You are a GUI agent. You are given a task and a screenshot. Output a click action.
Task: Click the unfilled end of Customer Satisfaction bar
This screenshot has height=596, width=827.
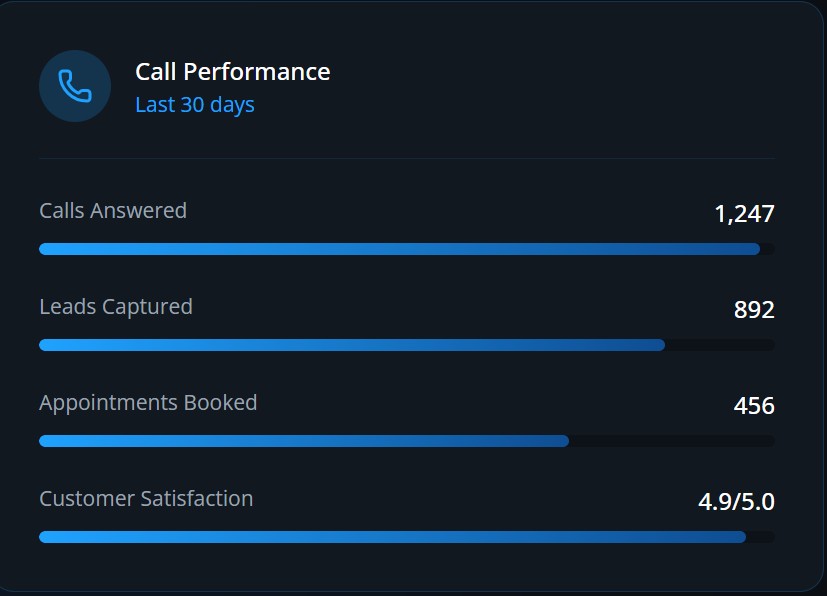tap(761, 537)
